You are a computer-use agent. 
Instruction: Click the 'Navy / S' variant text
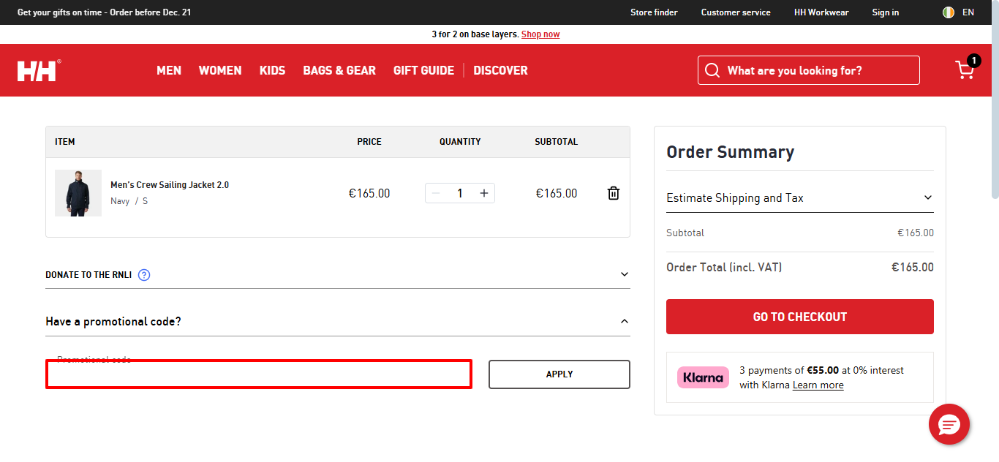(129, 201)
